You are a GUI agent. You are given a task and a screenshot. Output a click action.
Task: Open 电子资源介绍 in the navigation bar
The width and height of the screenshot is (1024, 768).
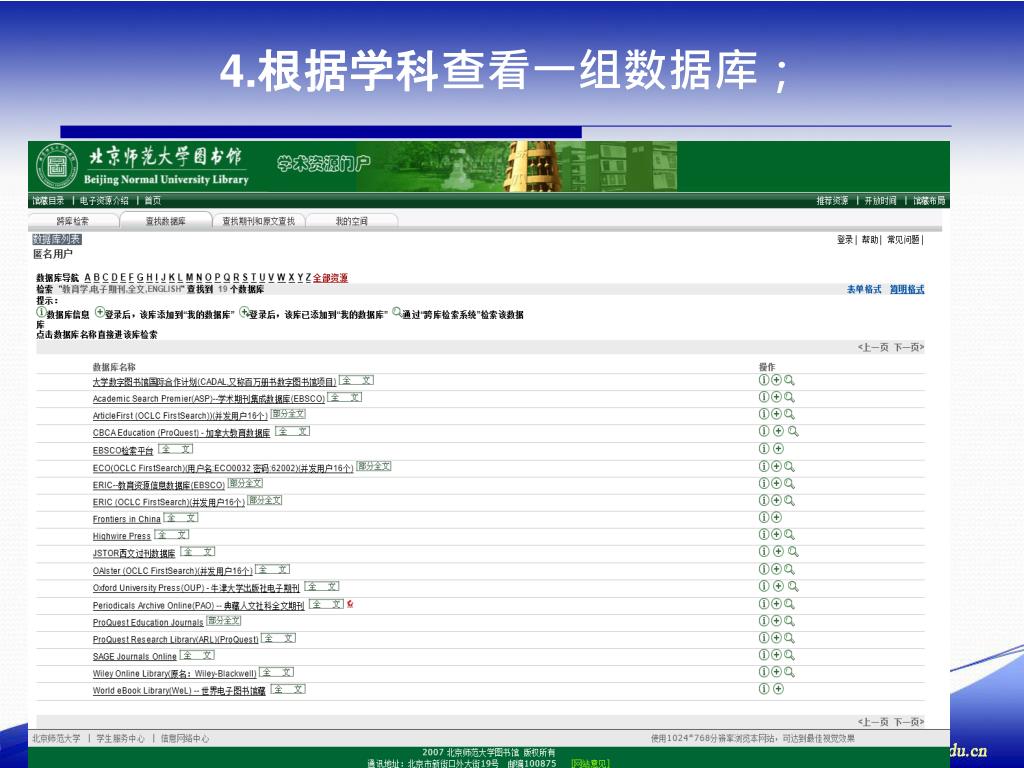click(104, 200)
